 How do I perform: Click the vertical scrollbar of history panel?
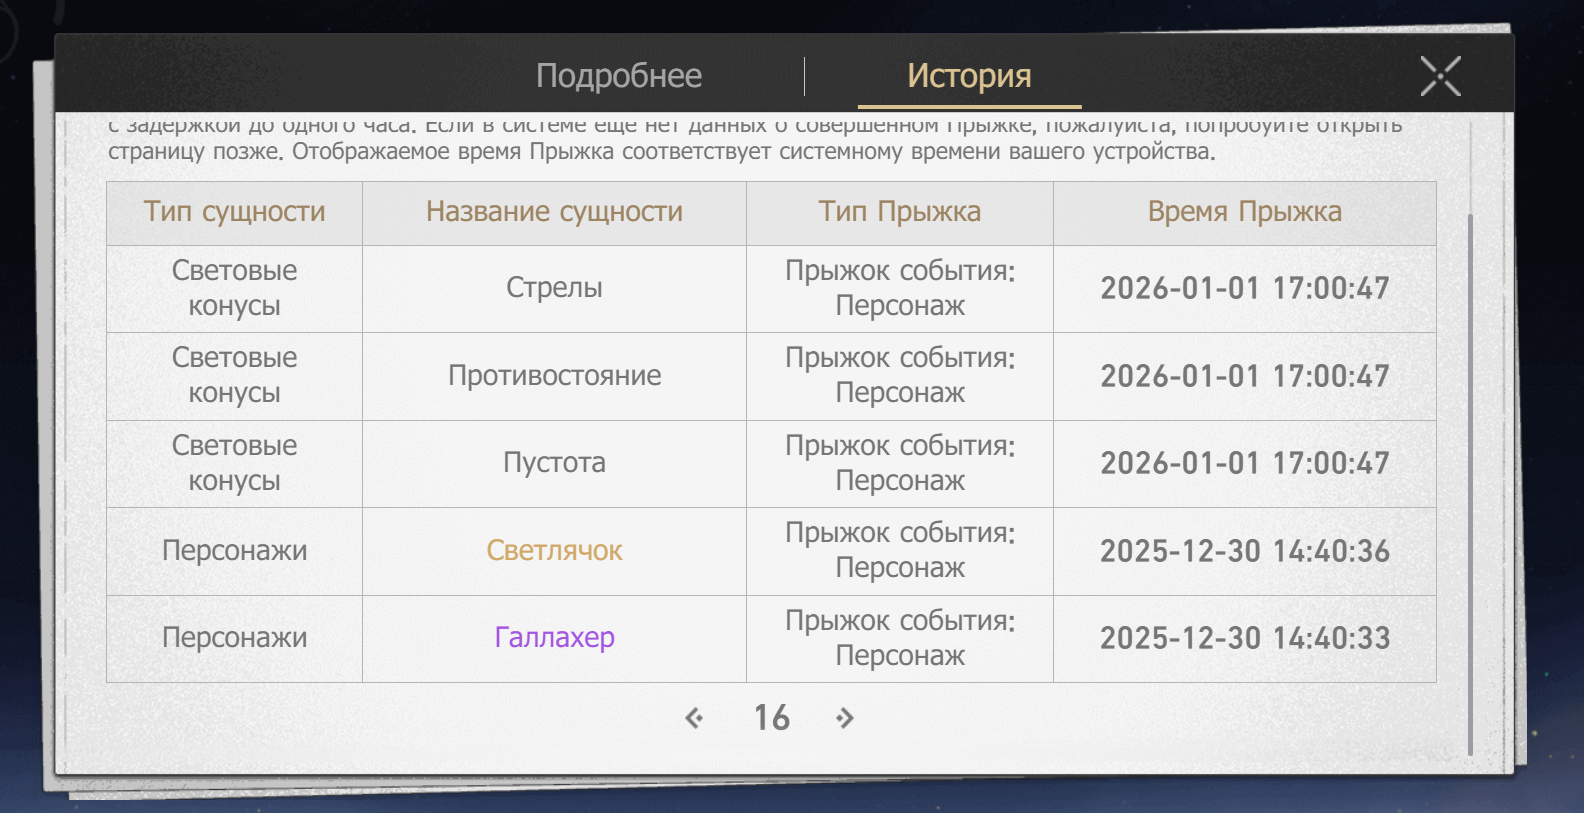[1469, 484]
